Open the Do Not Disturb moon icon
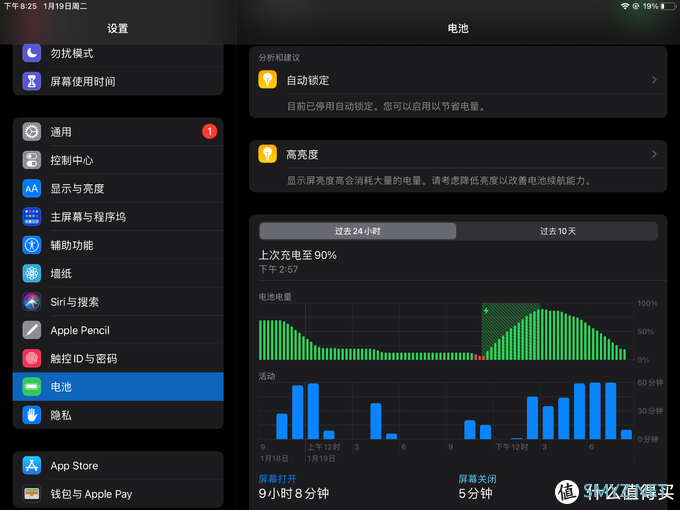Screen dimensions: 680x510 [32, 53]
